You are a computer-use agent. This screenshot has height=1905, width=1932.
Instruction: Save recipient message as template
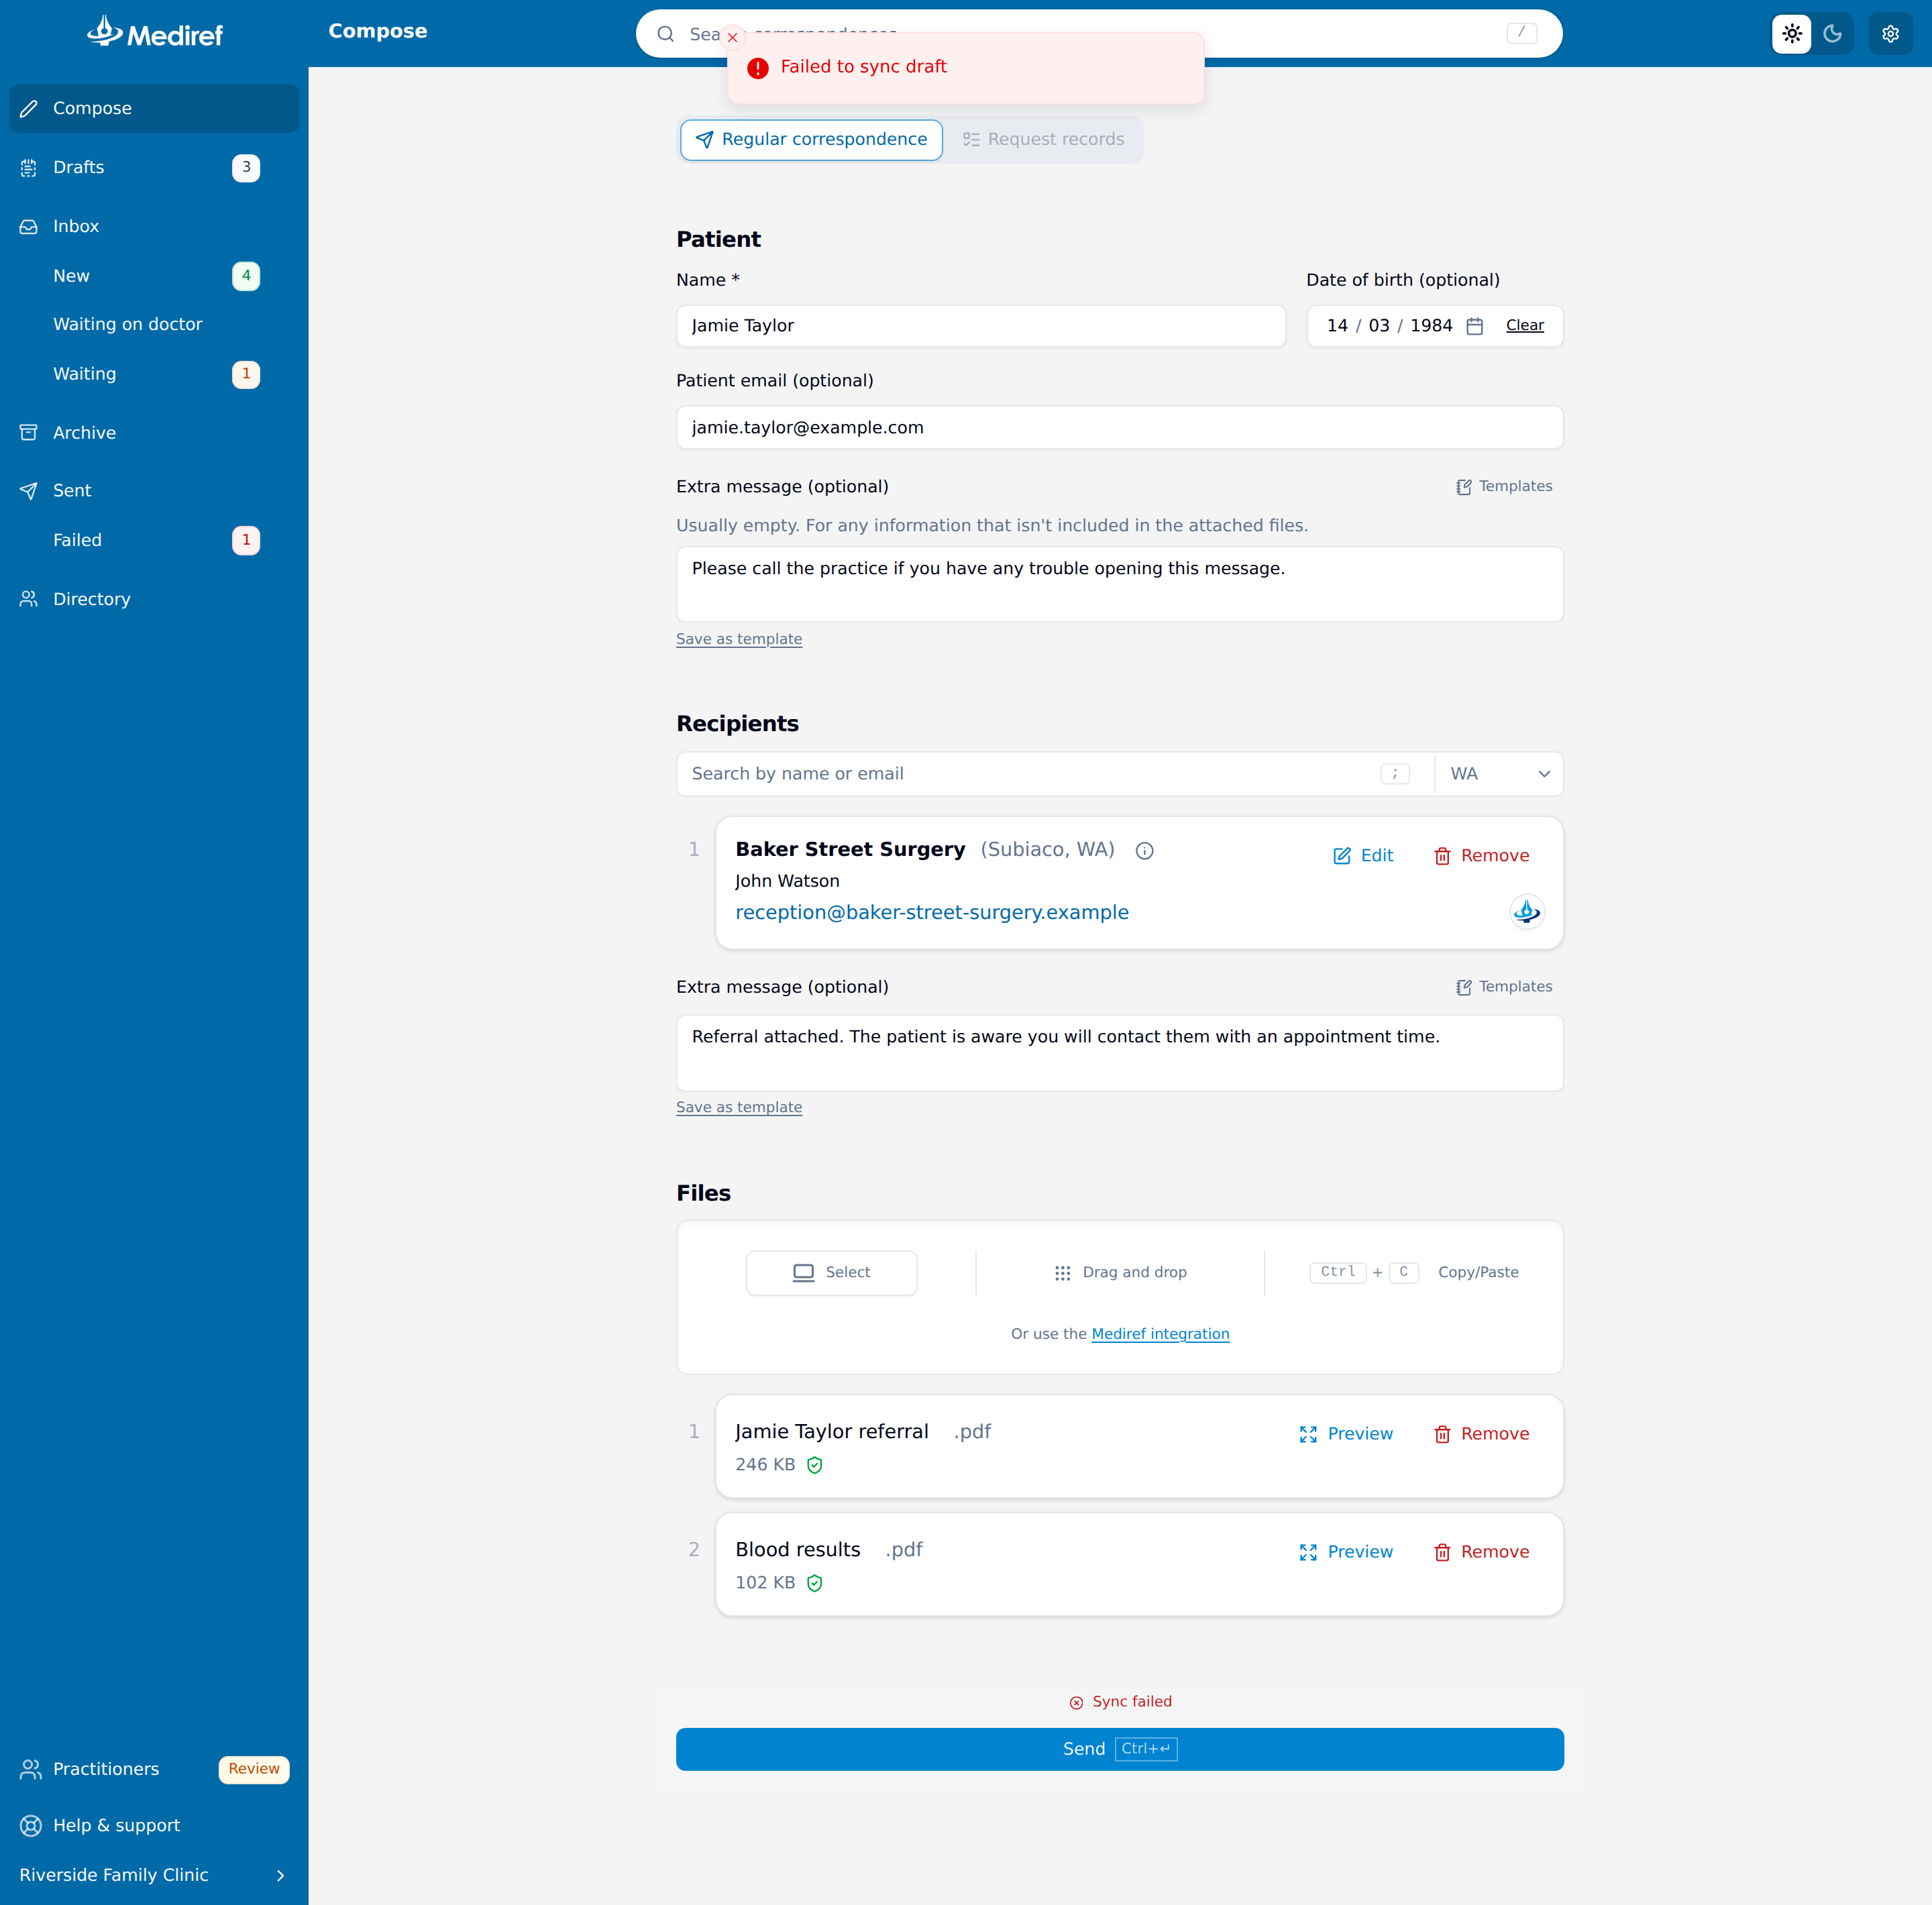tap(738, 1108)
